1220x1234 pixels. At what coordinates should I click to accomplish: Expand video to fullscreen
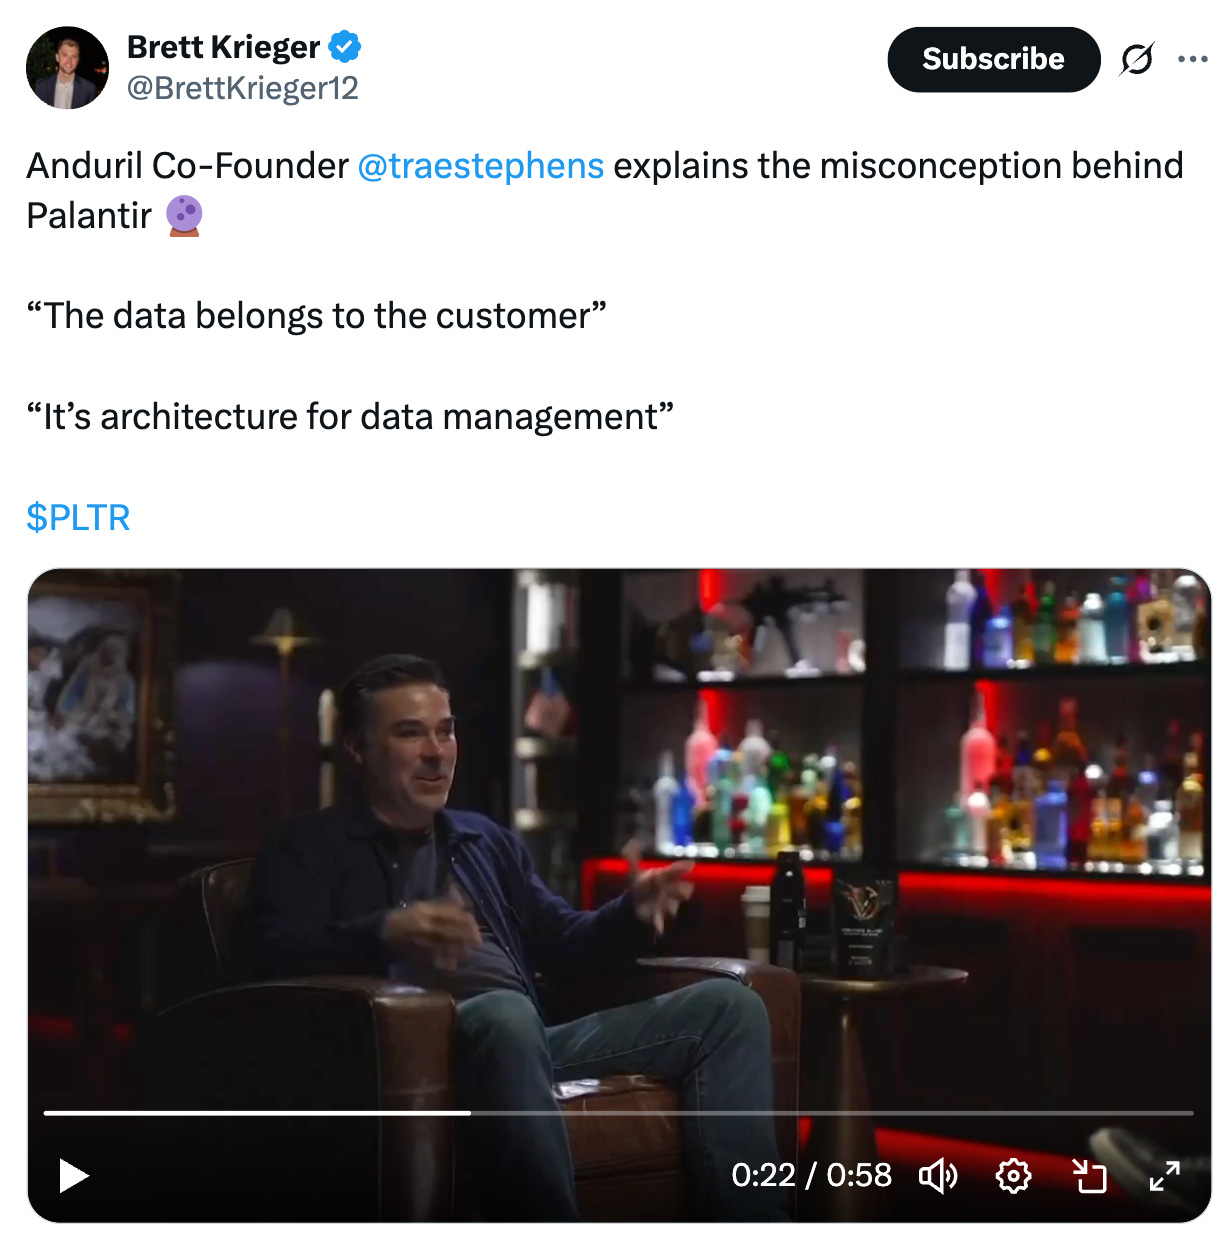pos(1164,1176)
